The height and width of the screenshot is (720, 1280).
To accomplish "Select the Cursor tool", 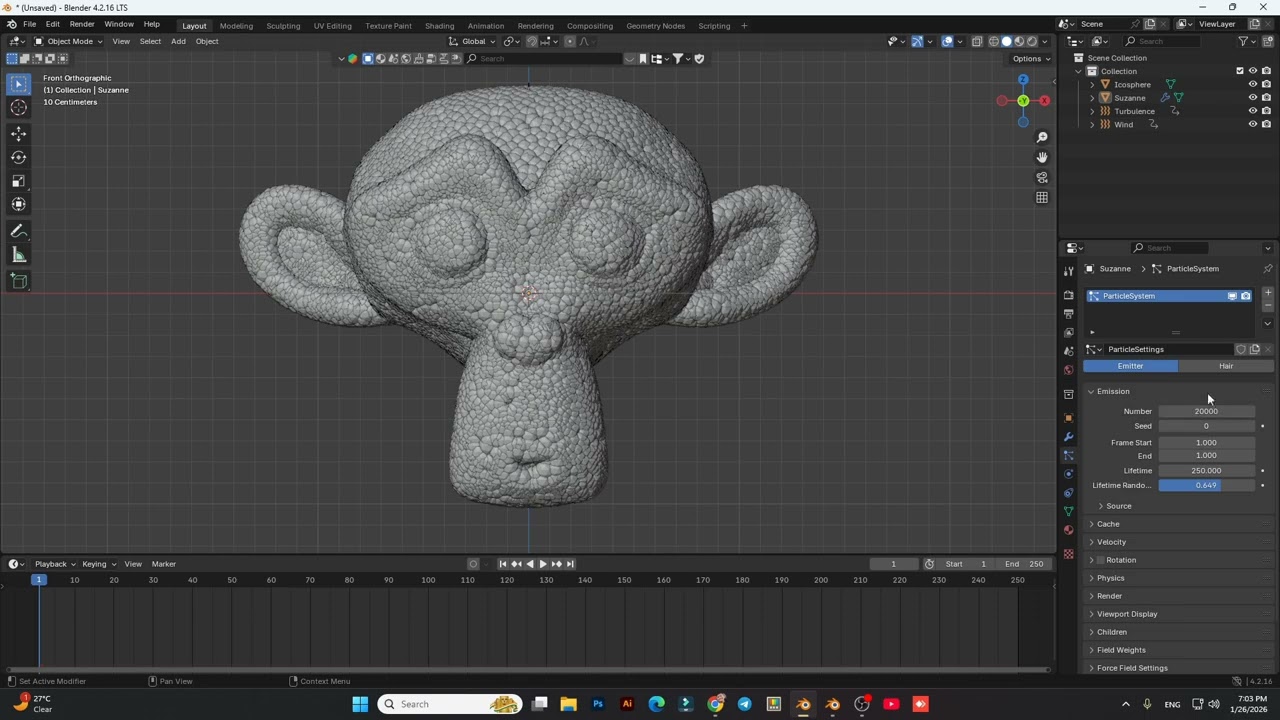I will [x=18, y=108].
